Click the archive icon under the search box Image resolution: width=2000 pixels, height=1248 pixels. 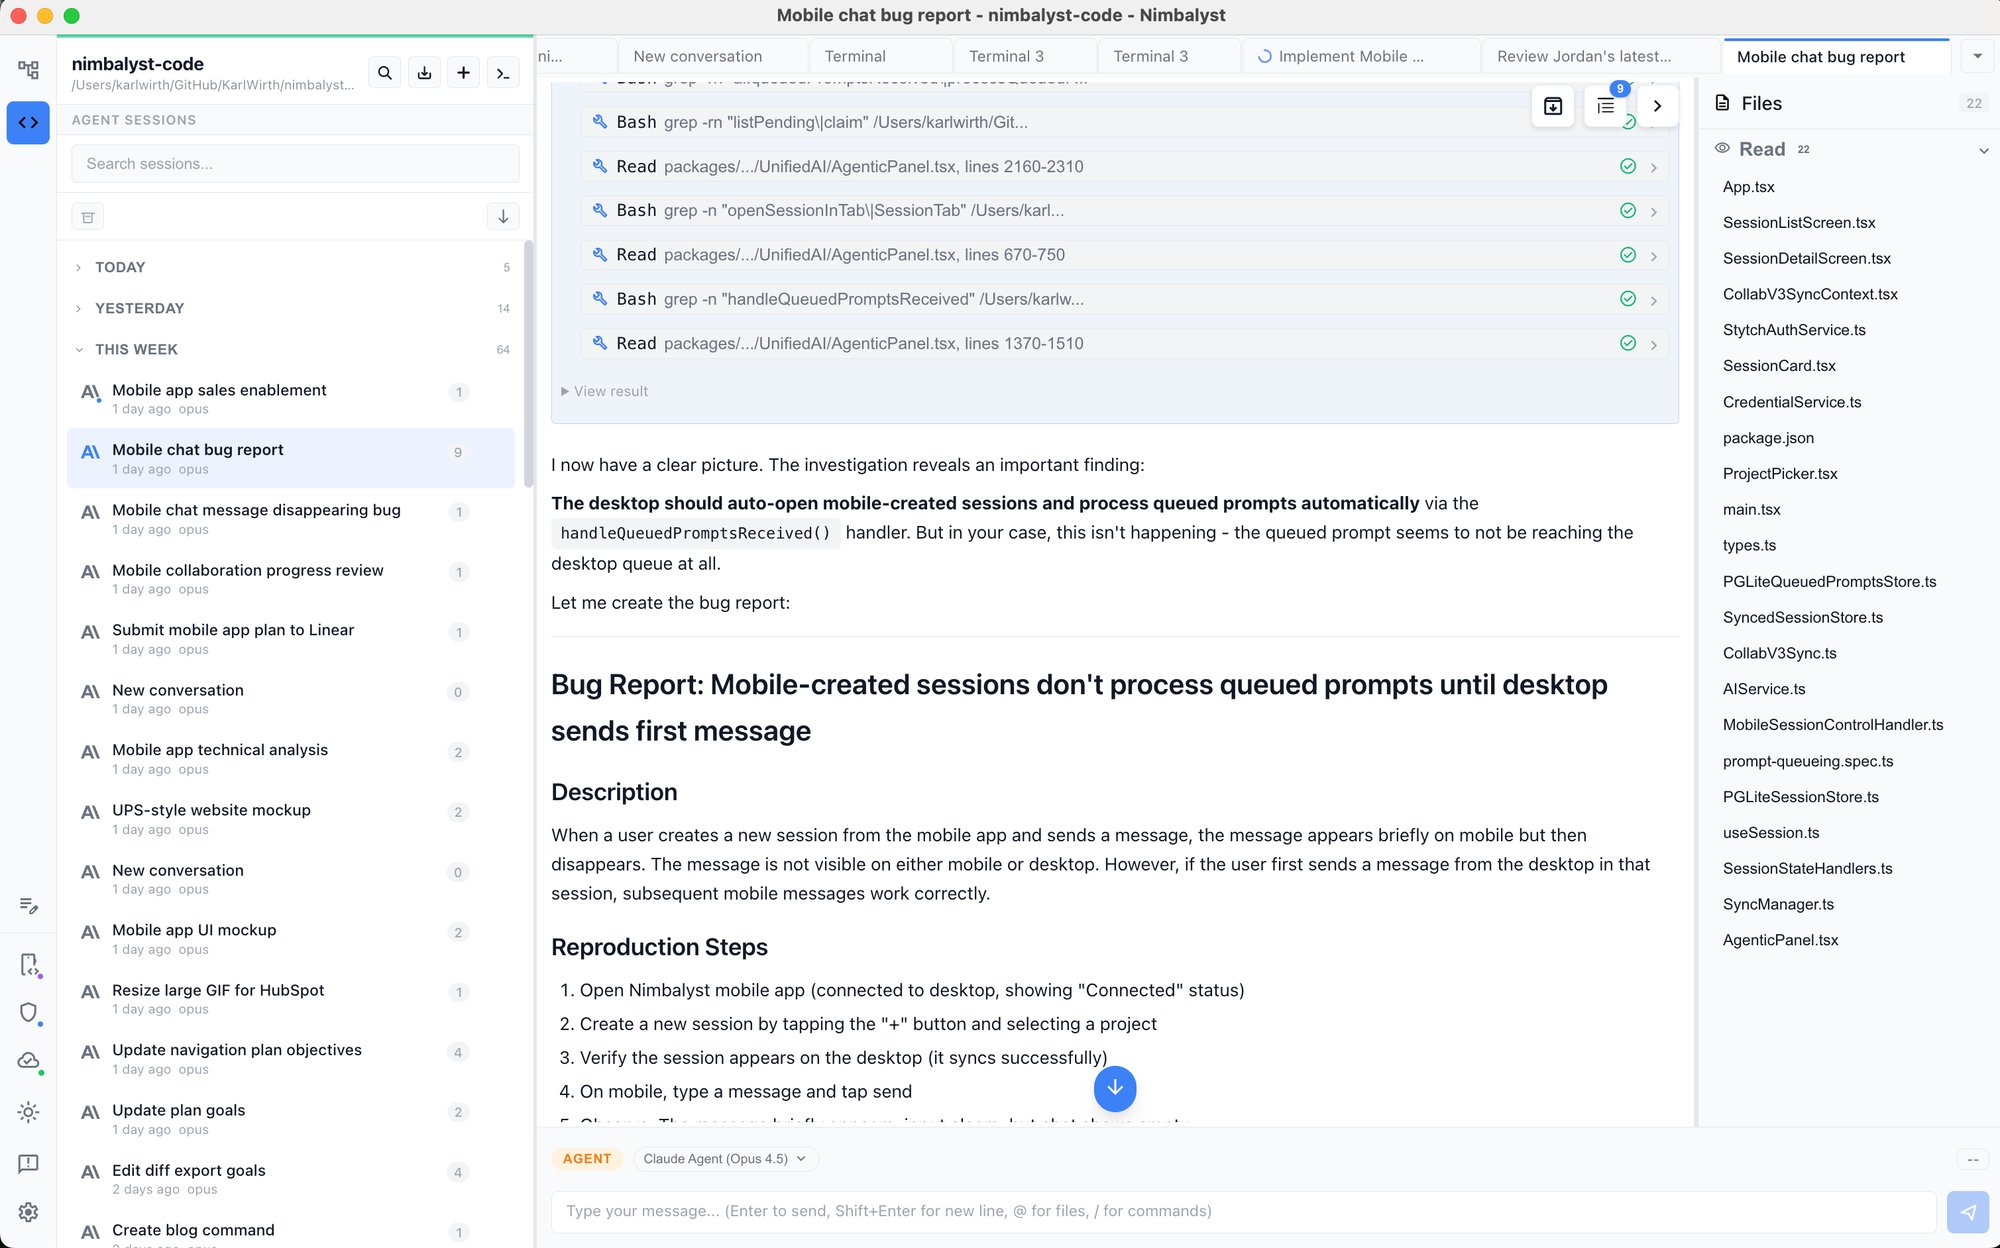[x=88, y=217]
